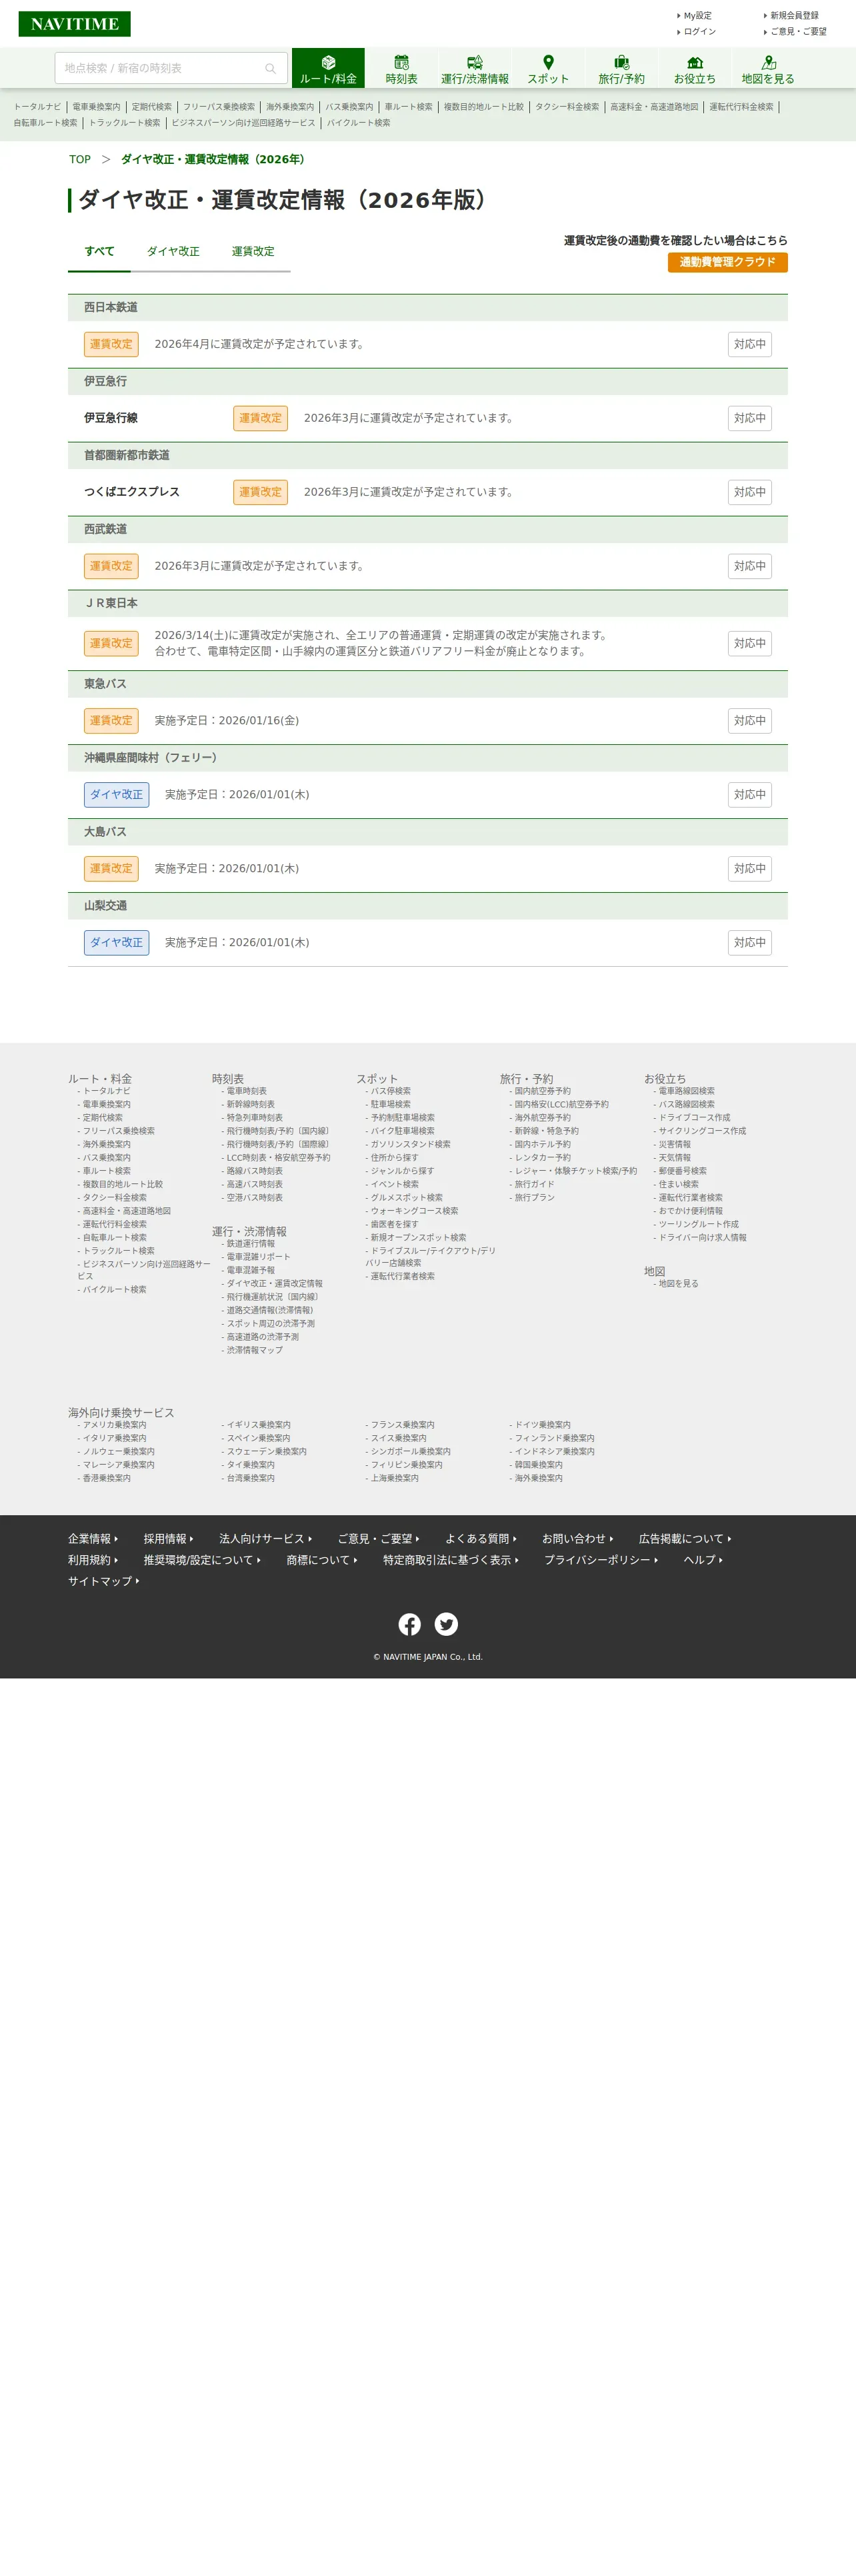Click ダイヤ改正 badge in 山梨交通 row

(116, 942)
